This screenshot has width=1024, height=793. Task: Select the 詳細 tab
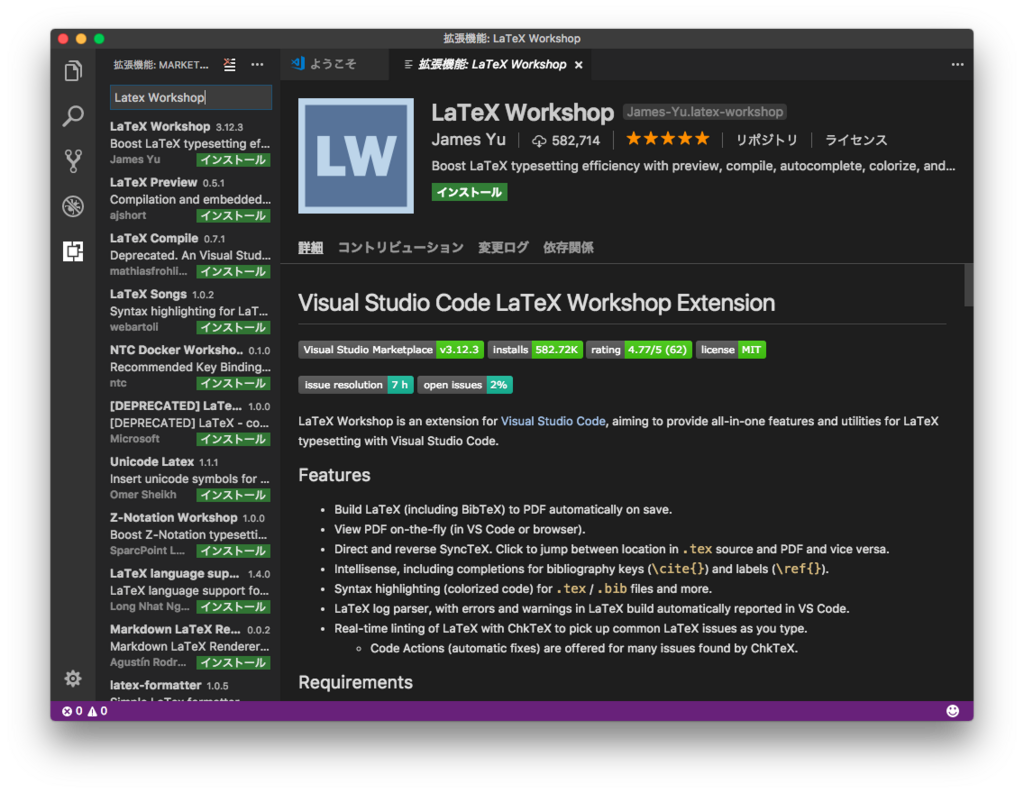pos(311,247)
